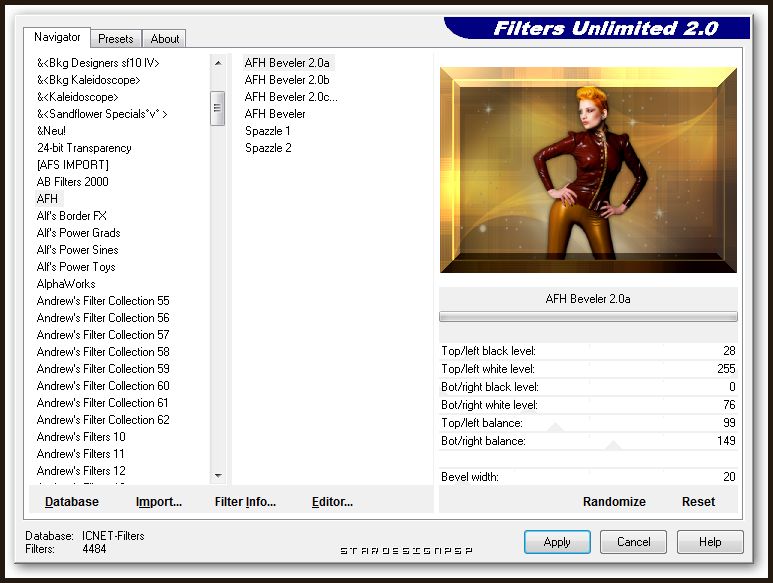This screenshot has width=773, height=583.
Task: Switch to the Navigator tab
Action: 57,37
